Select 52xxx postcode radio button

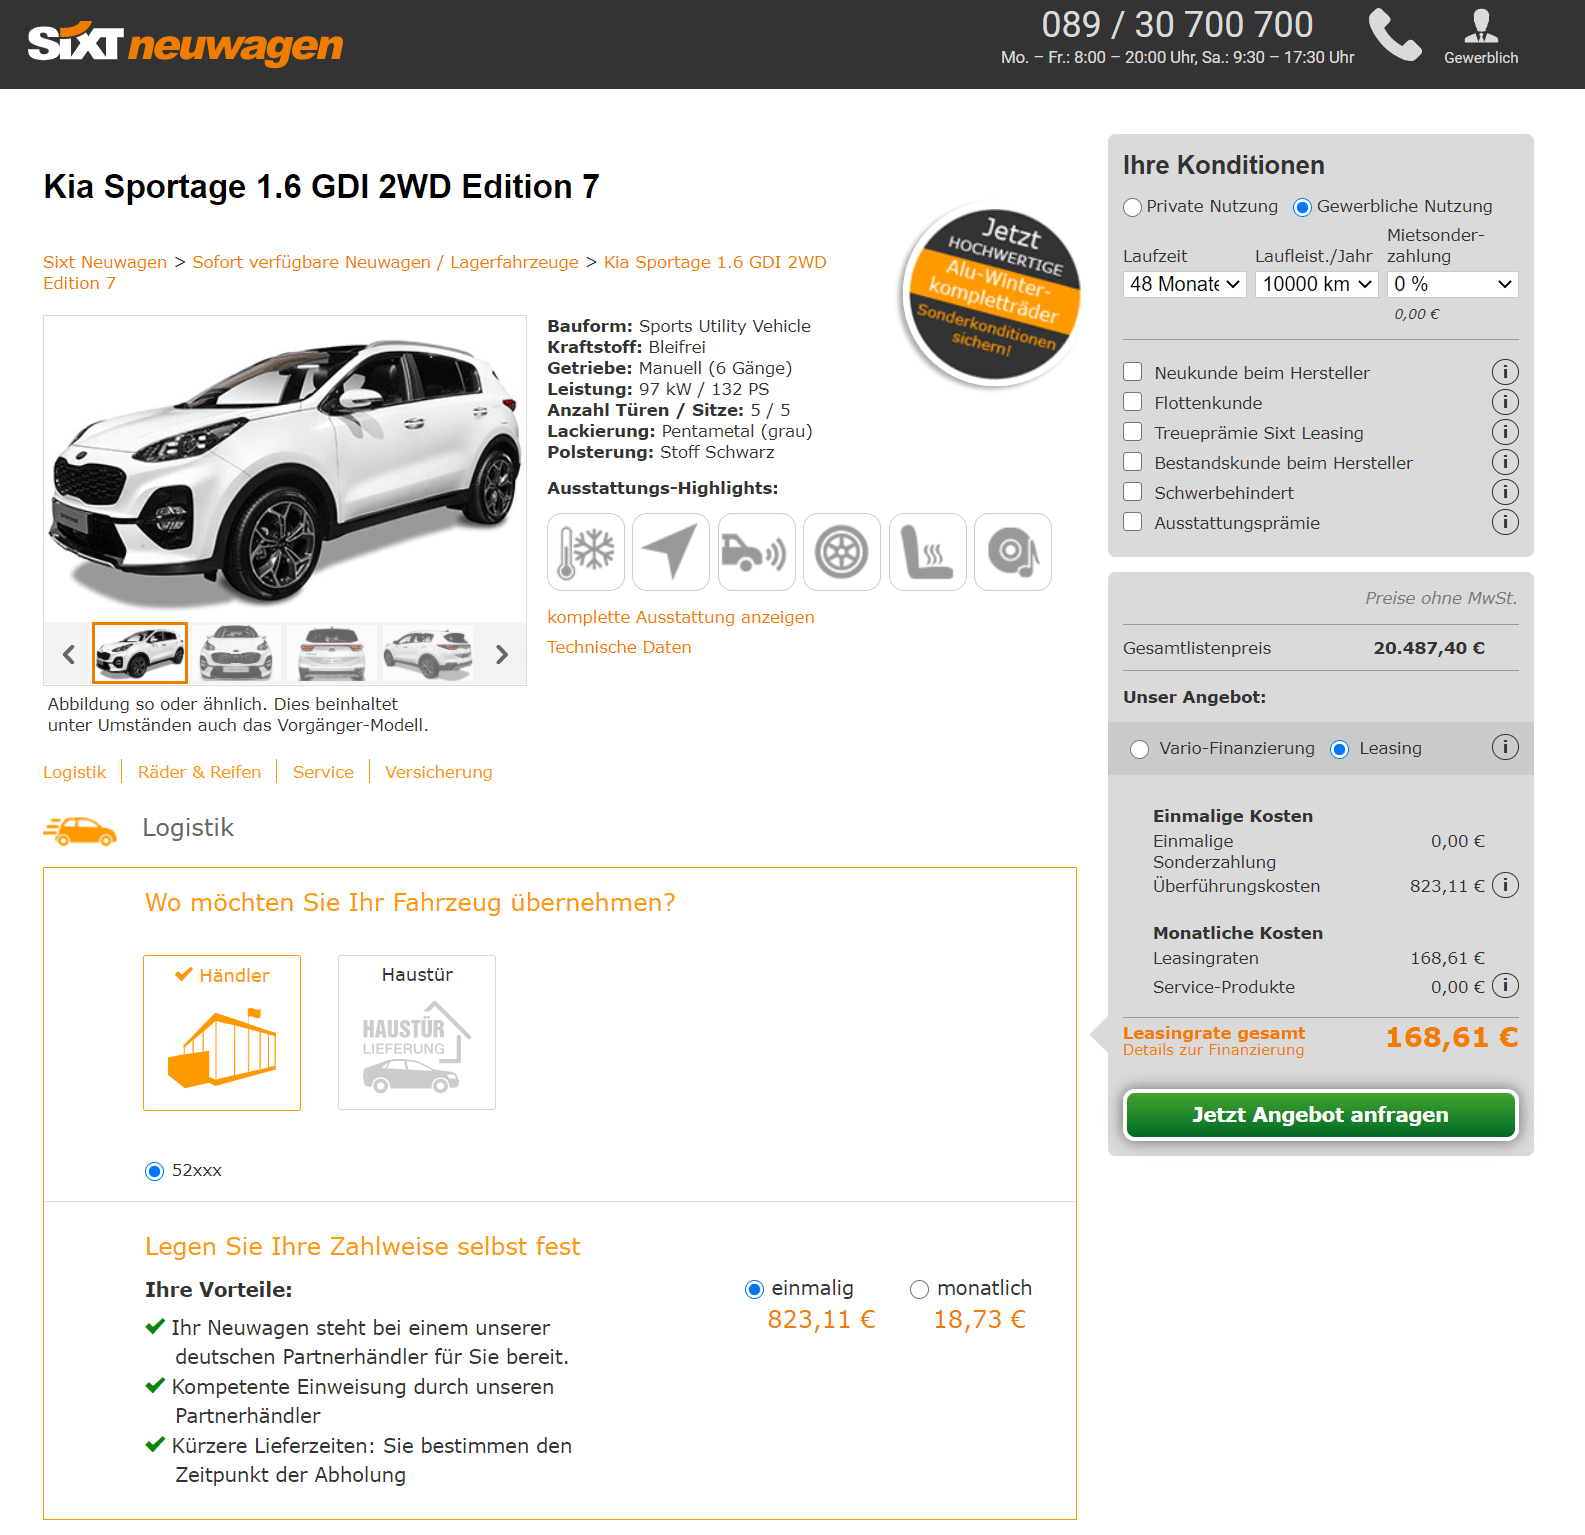pos(154,1171)
